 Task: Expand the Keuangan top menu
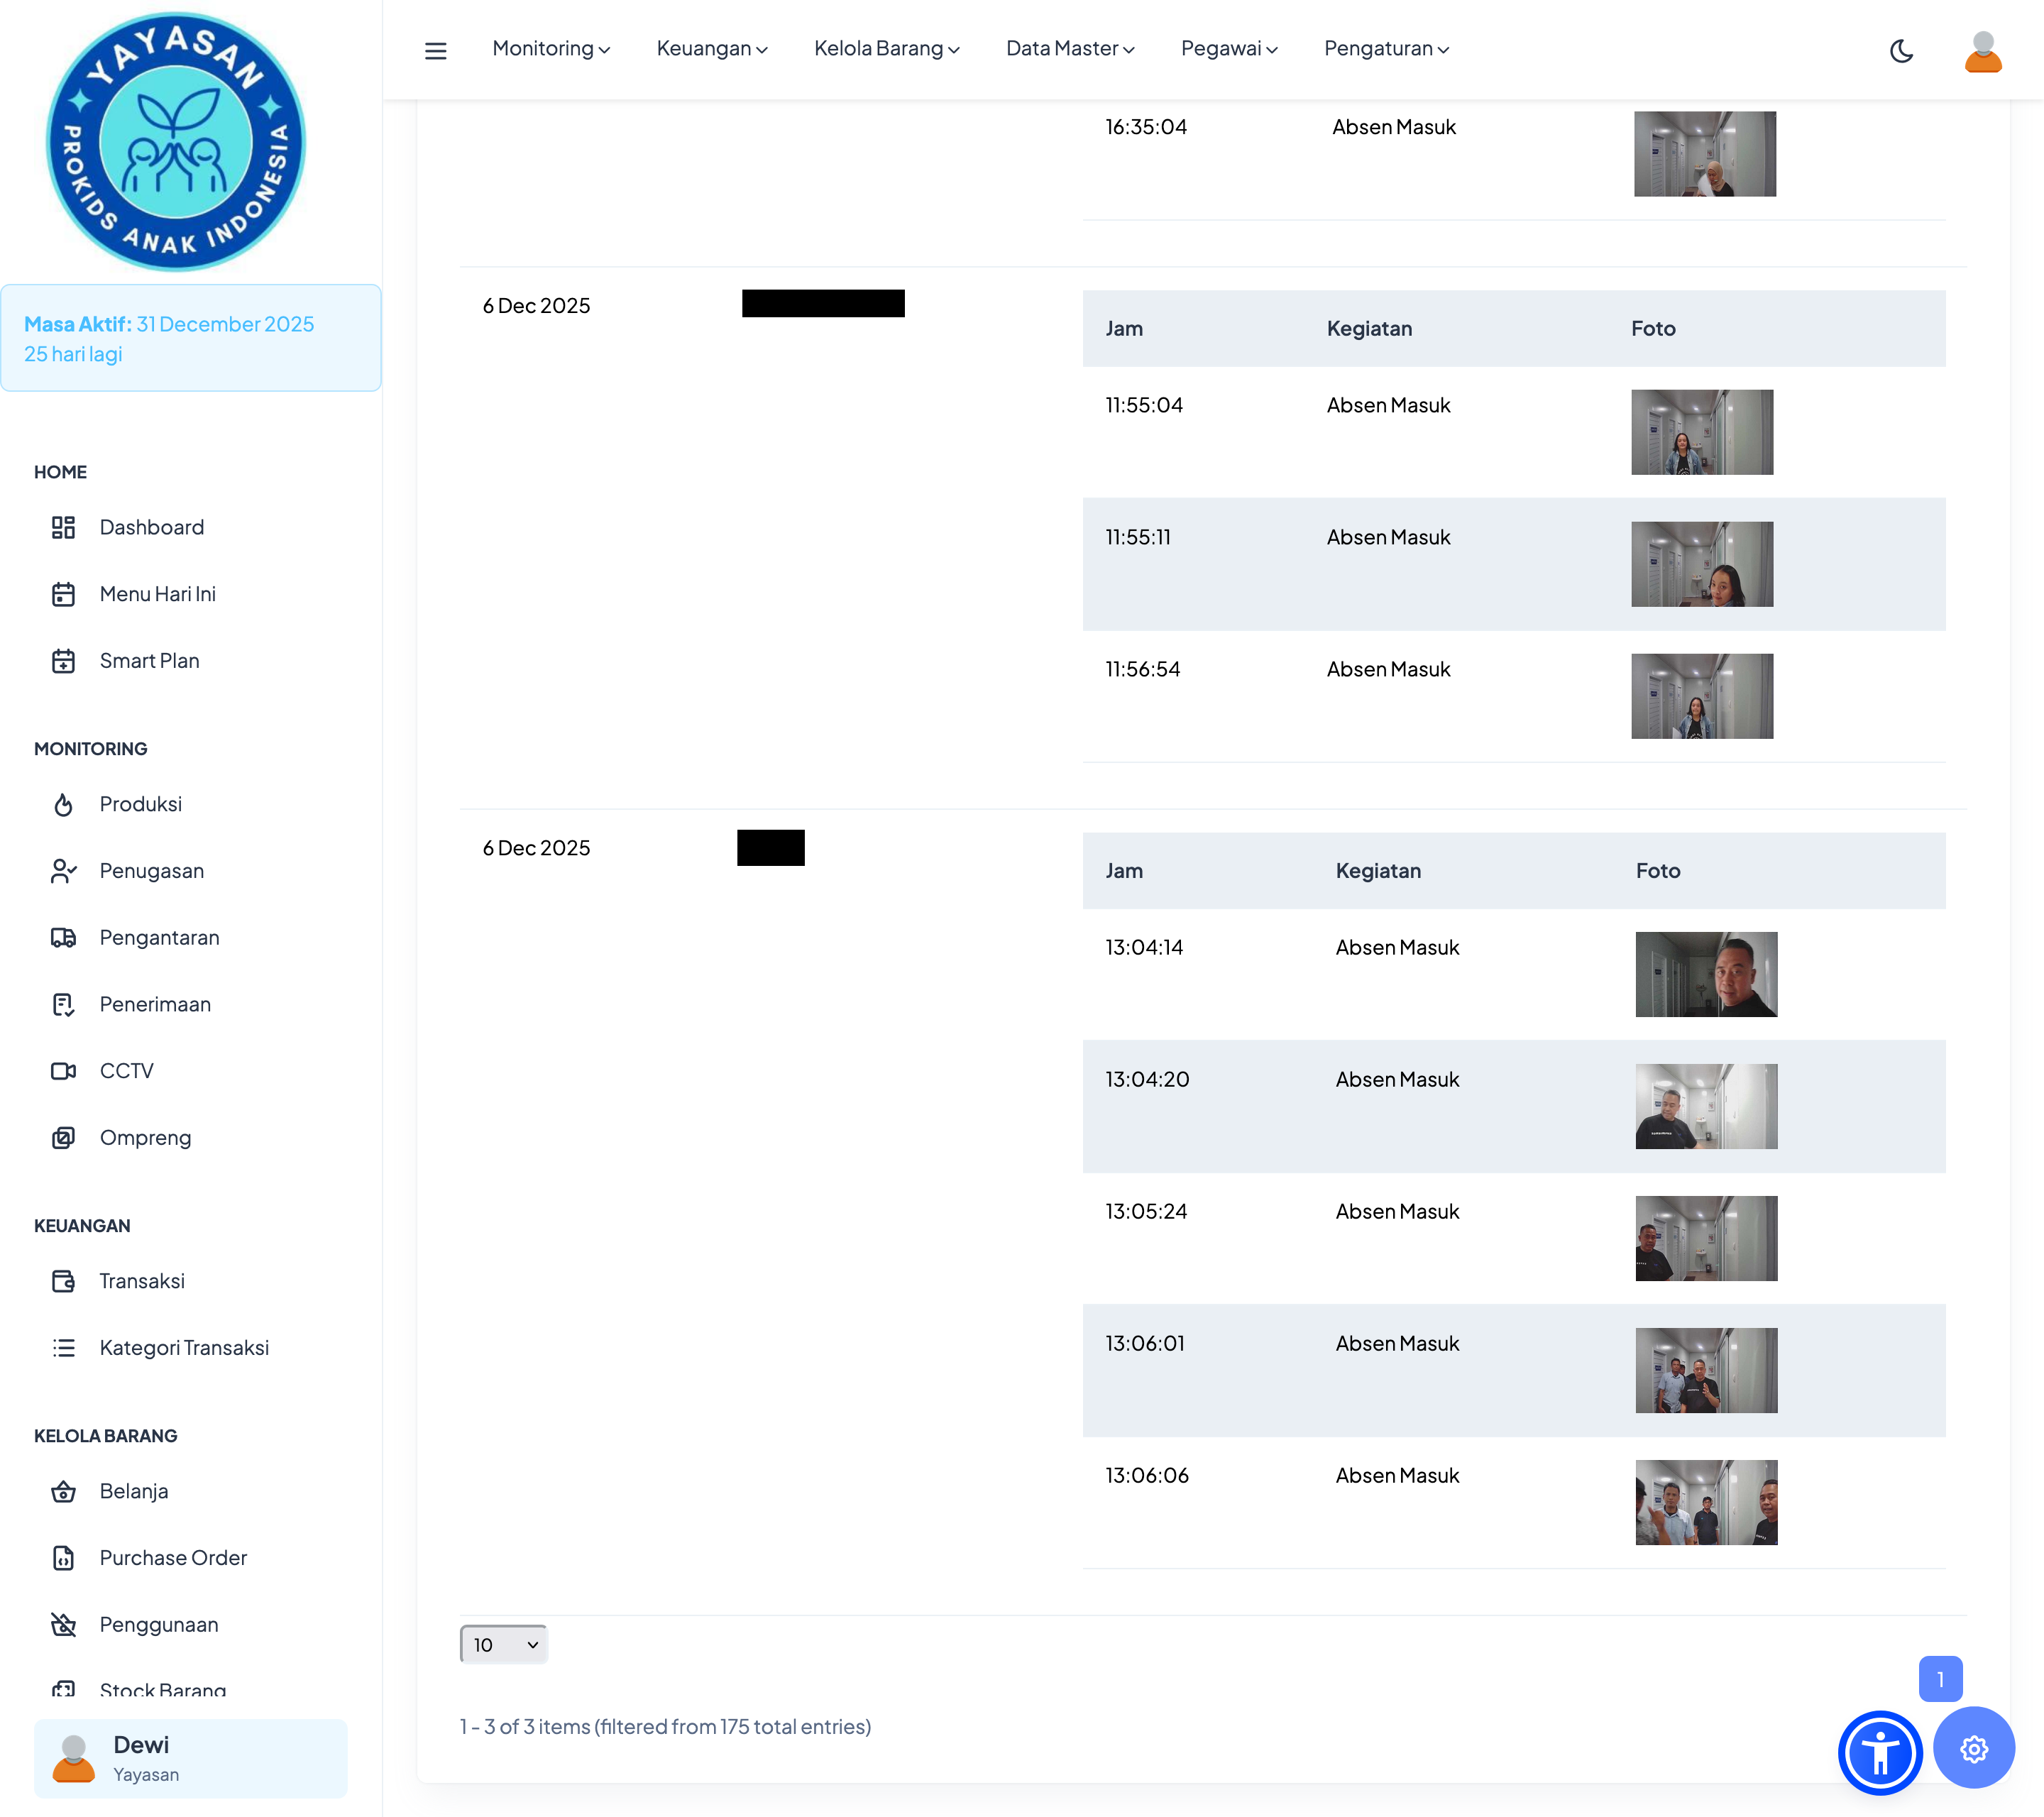[711, 48]
